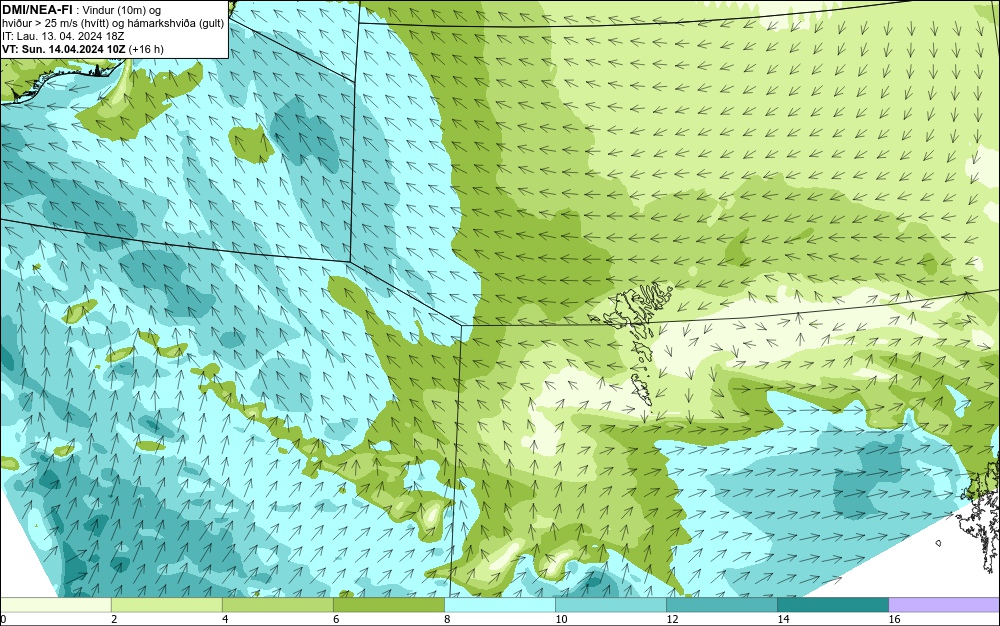Click the purple above-16 m/s legend swatch
The width and height of the screenshot is (1000, 626).
click(944, 604)
